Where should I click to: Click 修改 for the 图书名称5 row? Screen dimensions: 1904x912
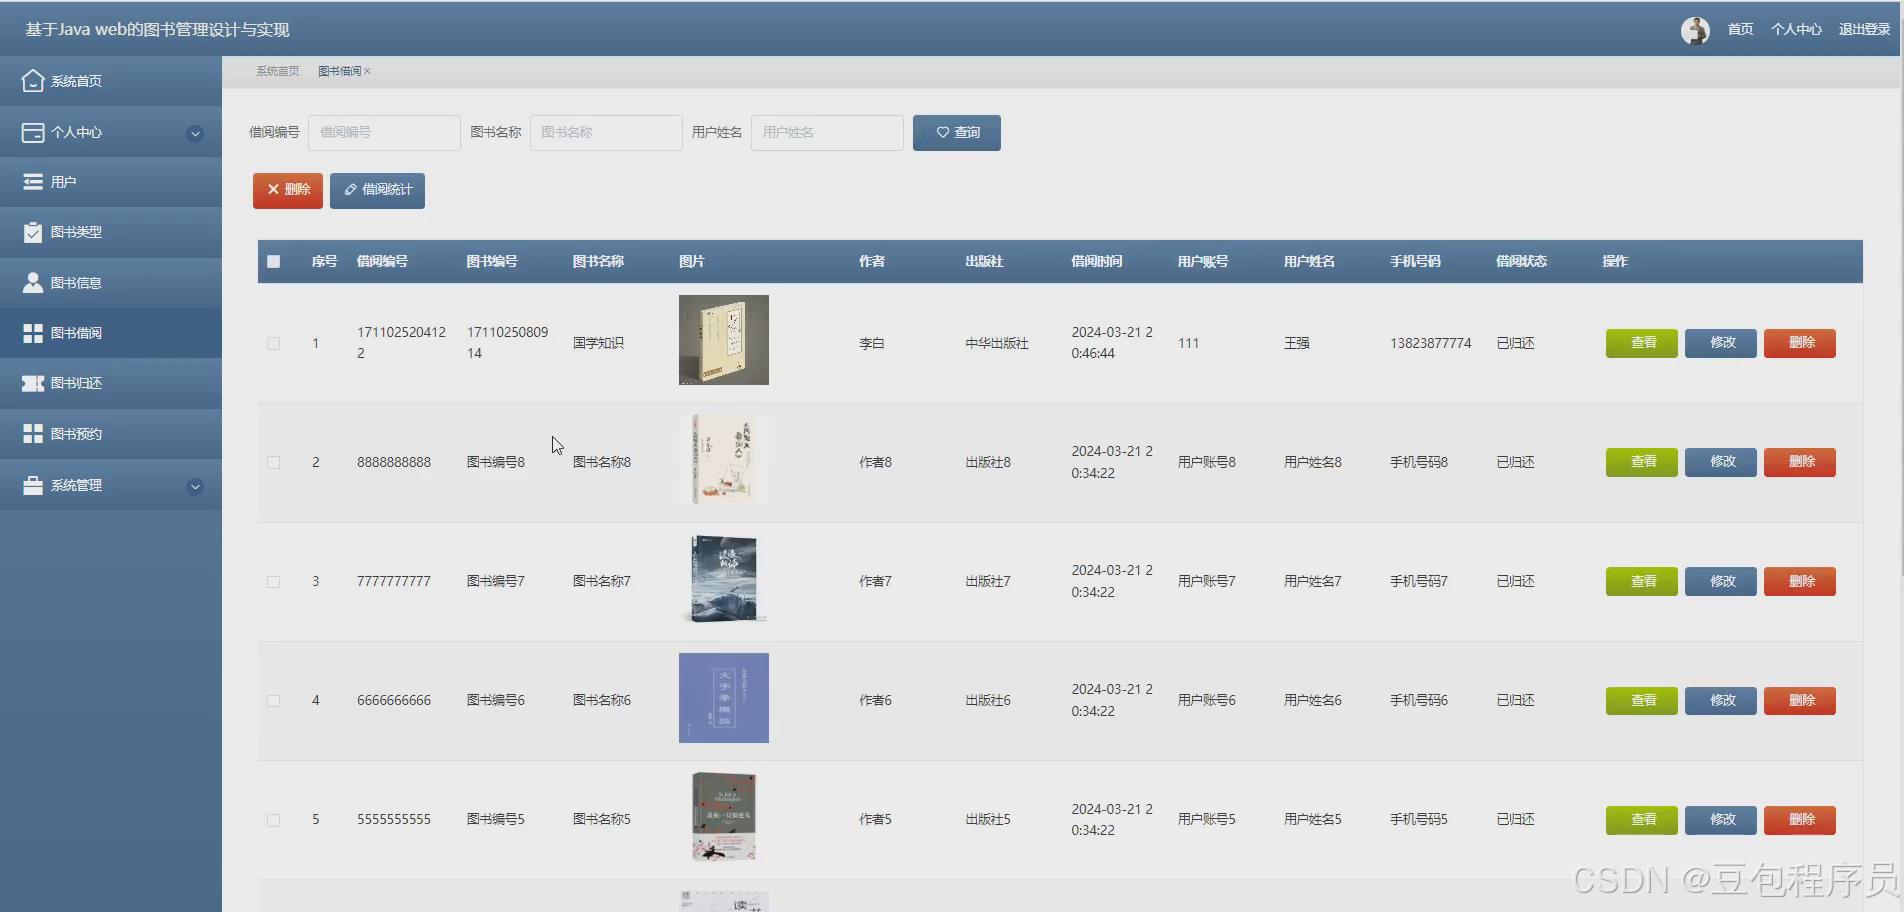1721,820
